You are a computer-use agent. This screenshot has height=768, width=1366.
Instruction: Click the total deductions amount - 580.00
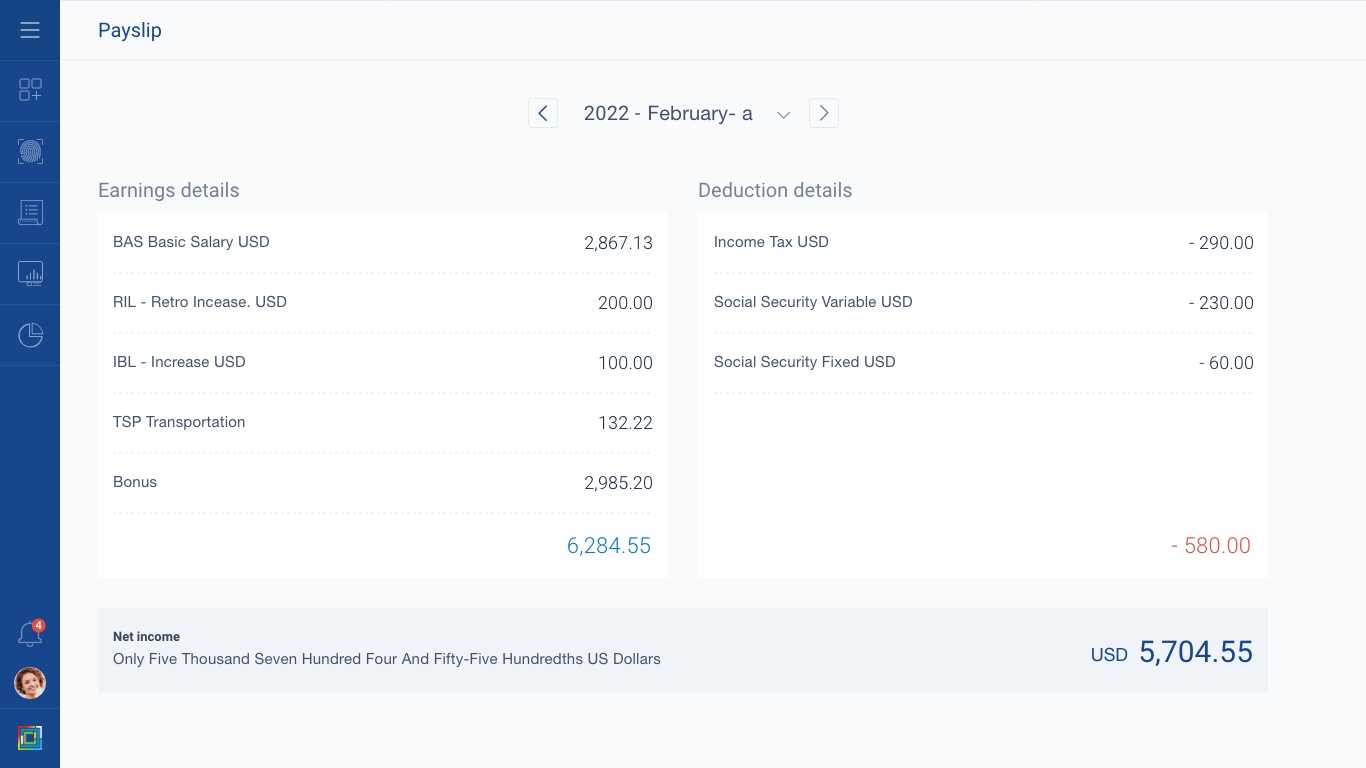click(x=1210, y=545)
